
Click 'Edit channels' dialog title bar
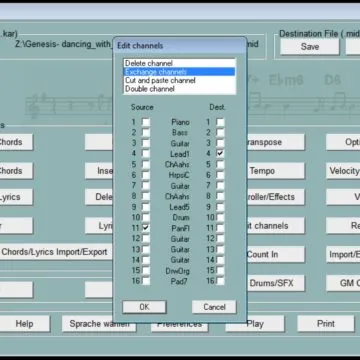[180, 46]
